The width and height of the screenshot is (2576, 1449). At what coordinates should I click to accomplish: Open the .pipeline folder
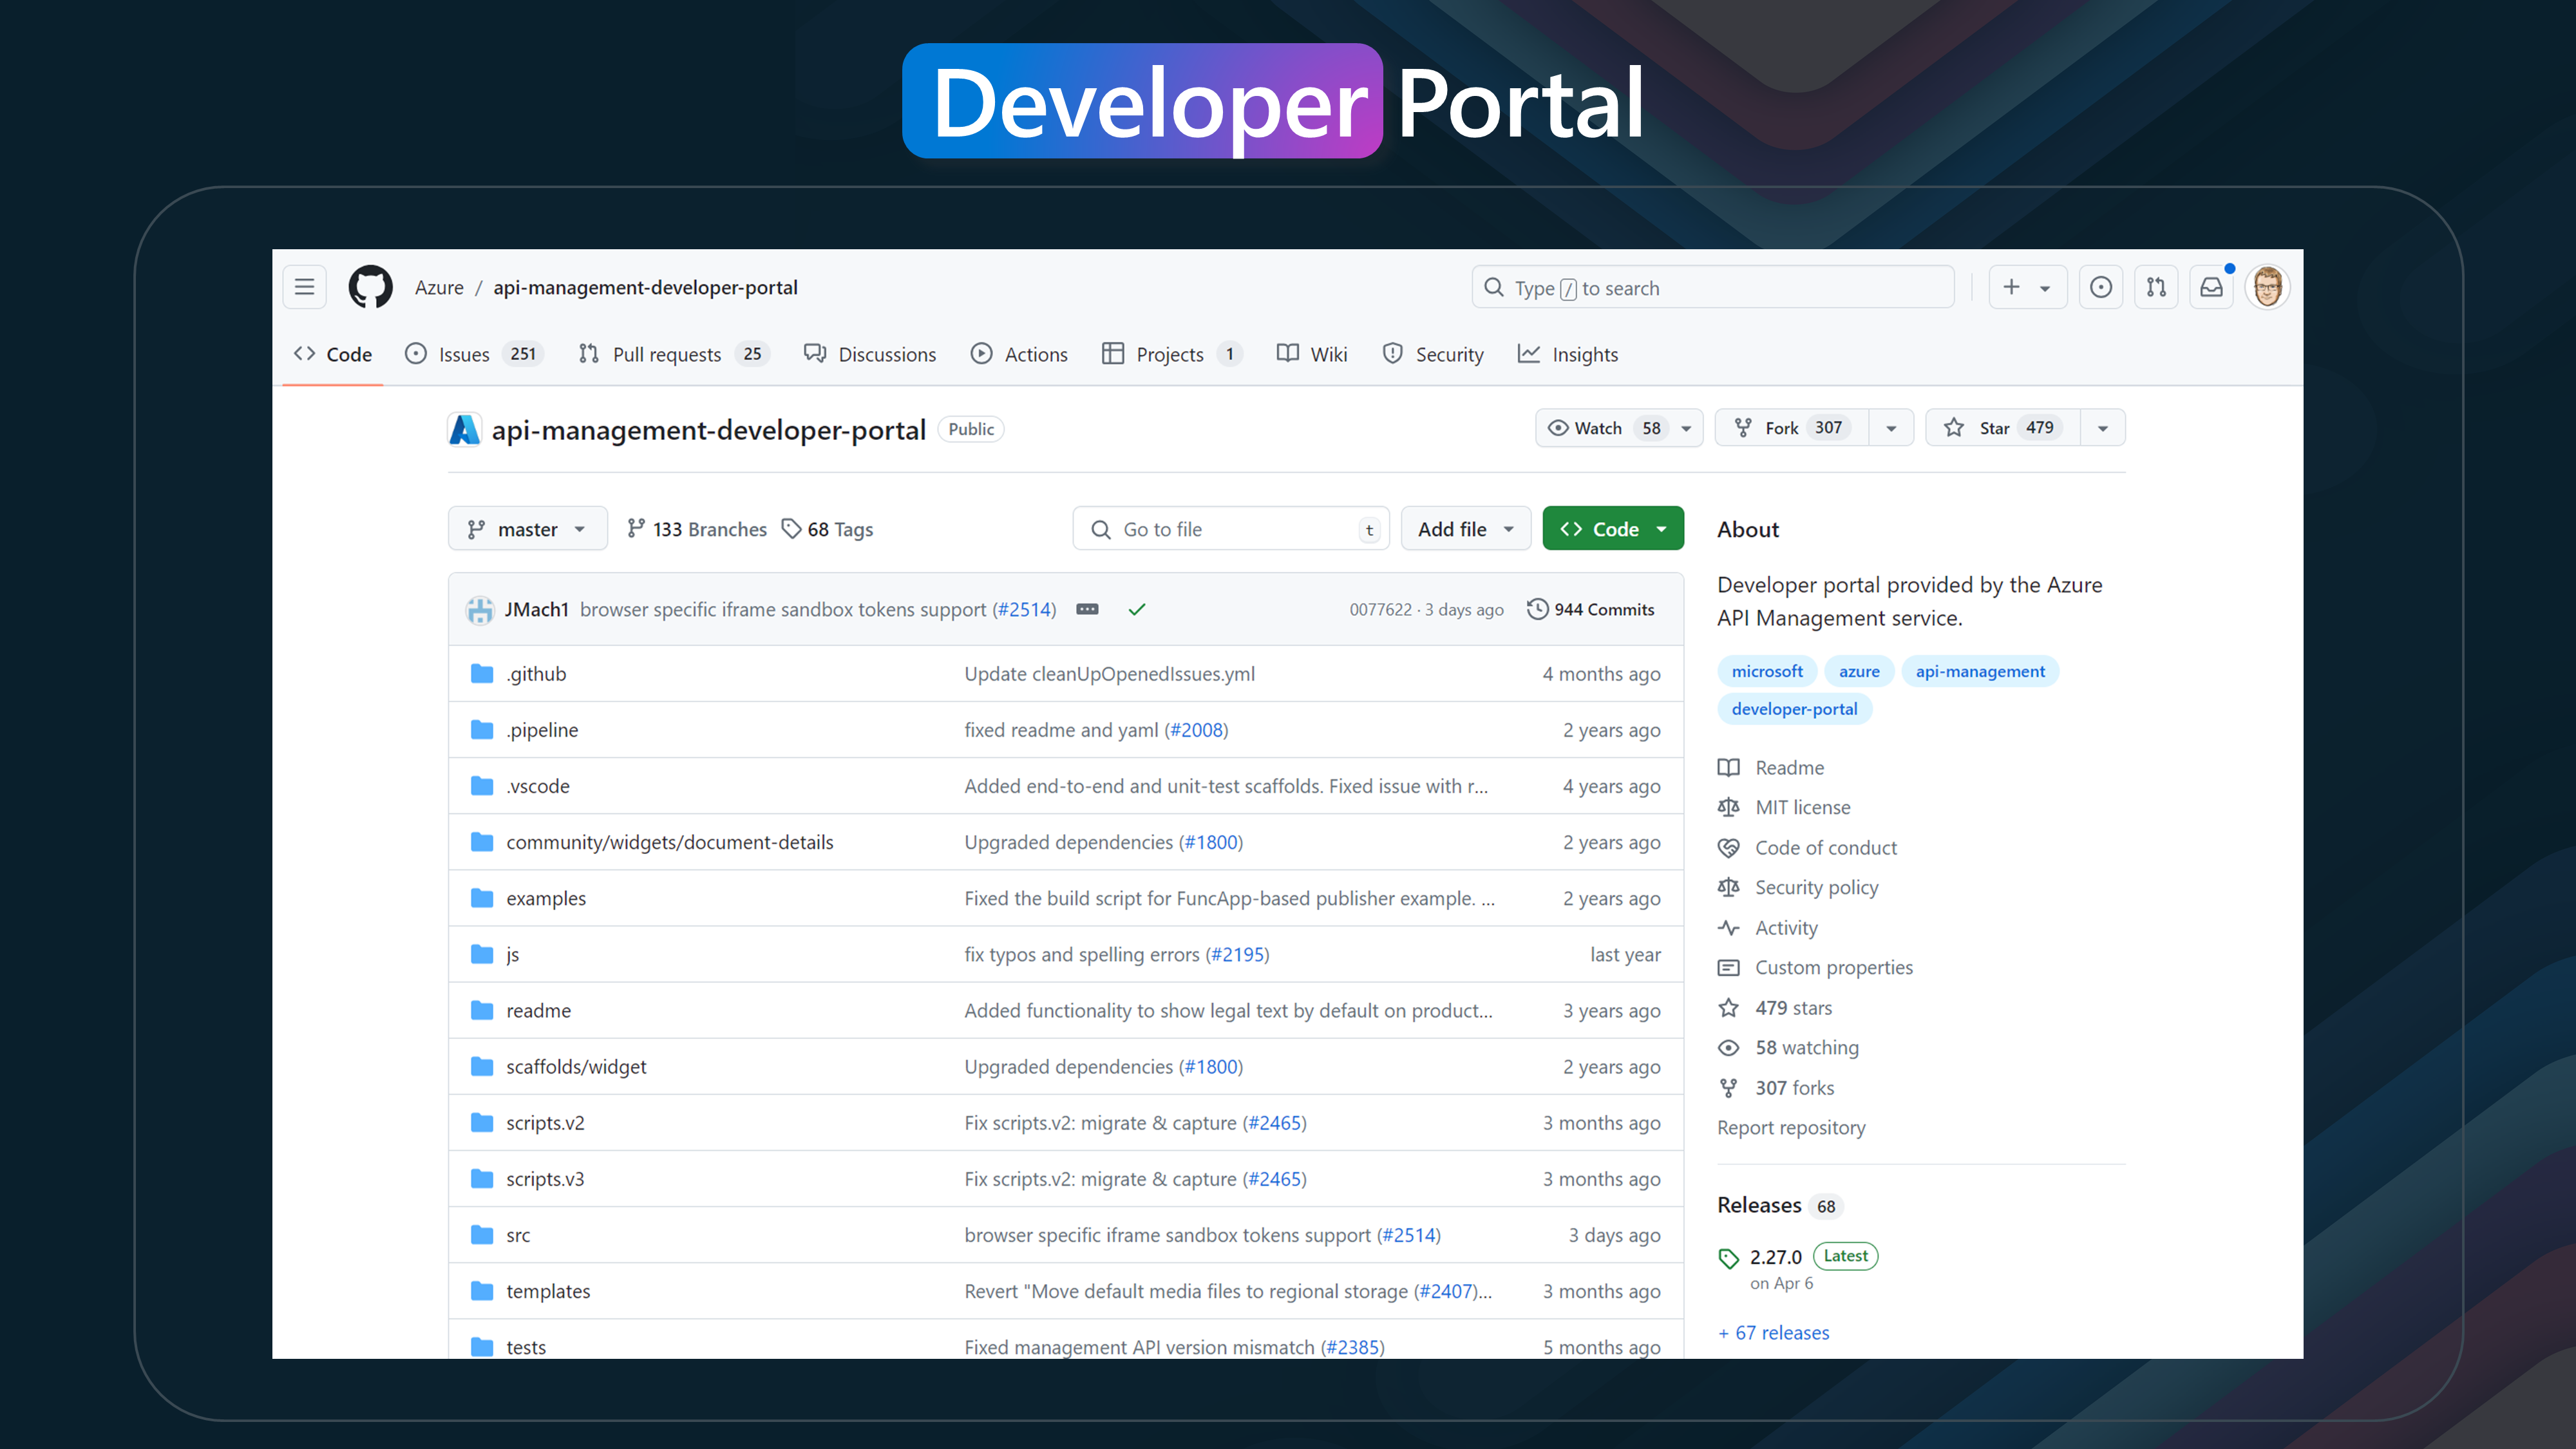point(543,730)
